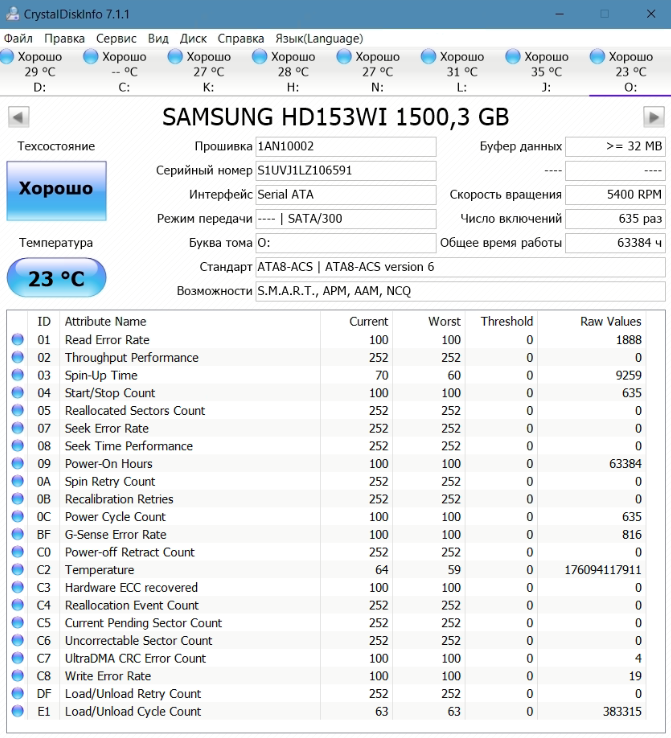Click status dot for Spin-Up Time

click(18, 375)
